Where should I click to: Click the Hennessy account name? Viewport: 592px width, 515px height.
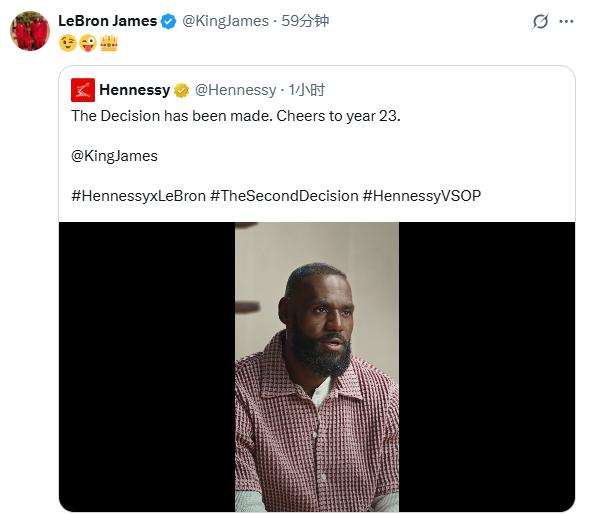(x=134, y=90)
